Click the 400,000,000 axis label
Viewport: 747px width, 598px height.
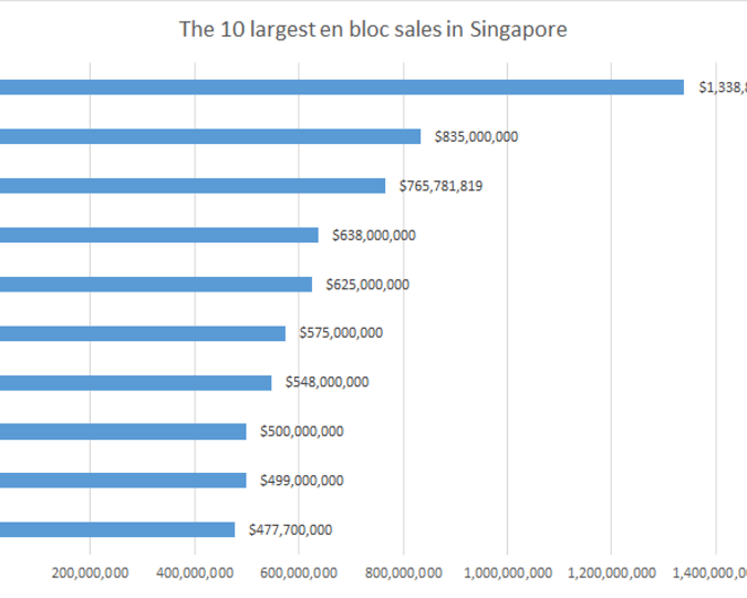[x=195, y=573]
